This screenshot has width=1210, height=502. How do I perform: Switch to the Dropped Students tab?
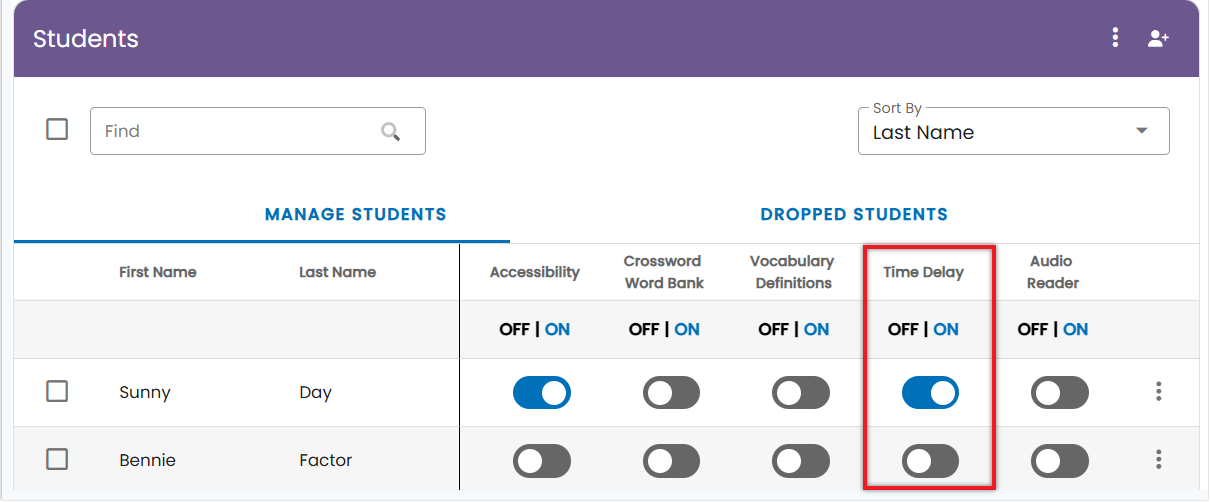click(854, 214)
